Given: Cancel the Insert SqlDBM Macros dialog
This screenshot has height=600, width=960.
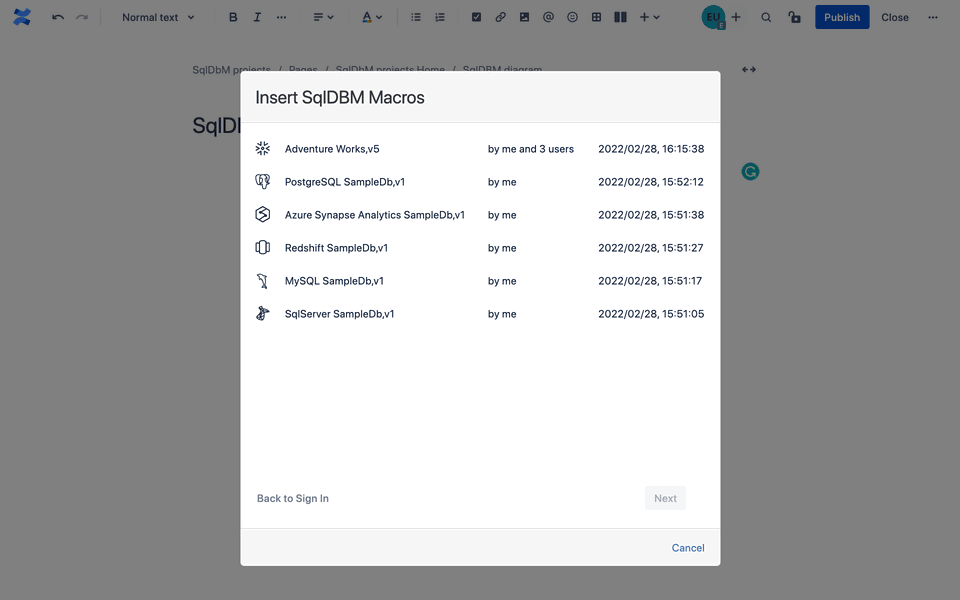Looking at the screenshot, I should pos(688,548).
